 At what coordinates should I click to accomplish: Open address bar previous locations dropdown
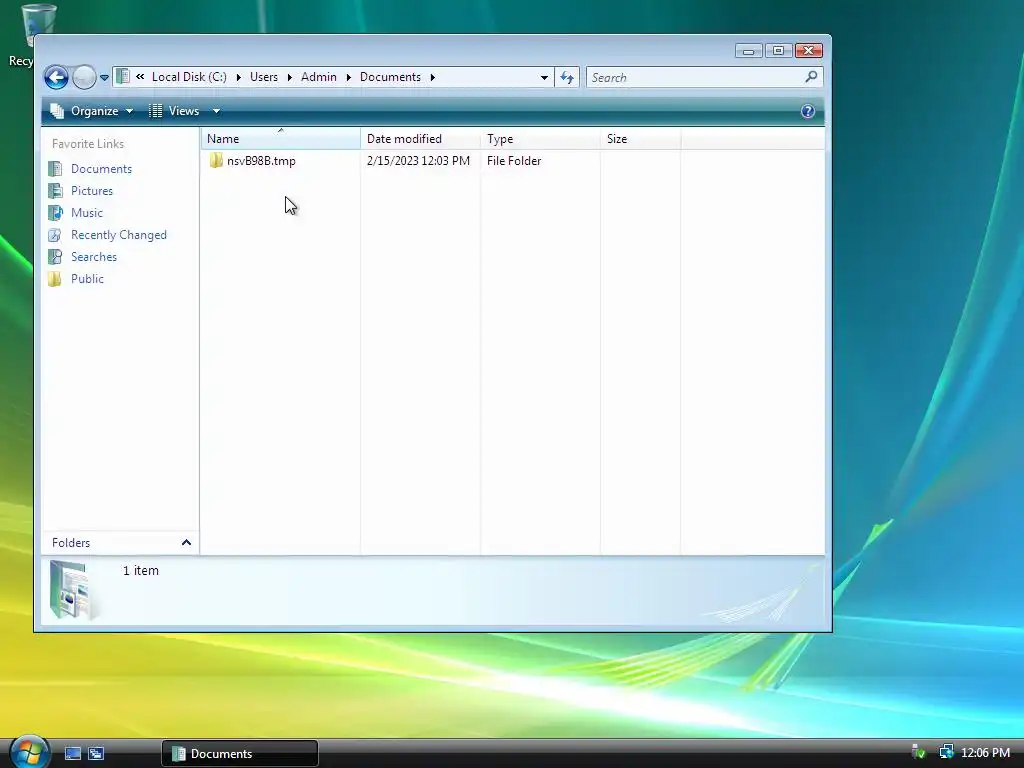[x=544, y=77]
